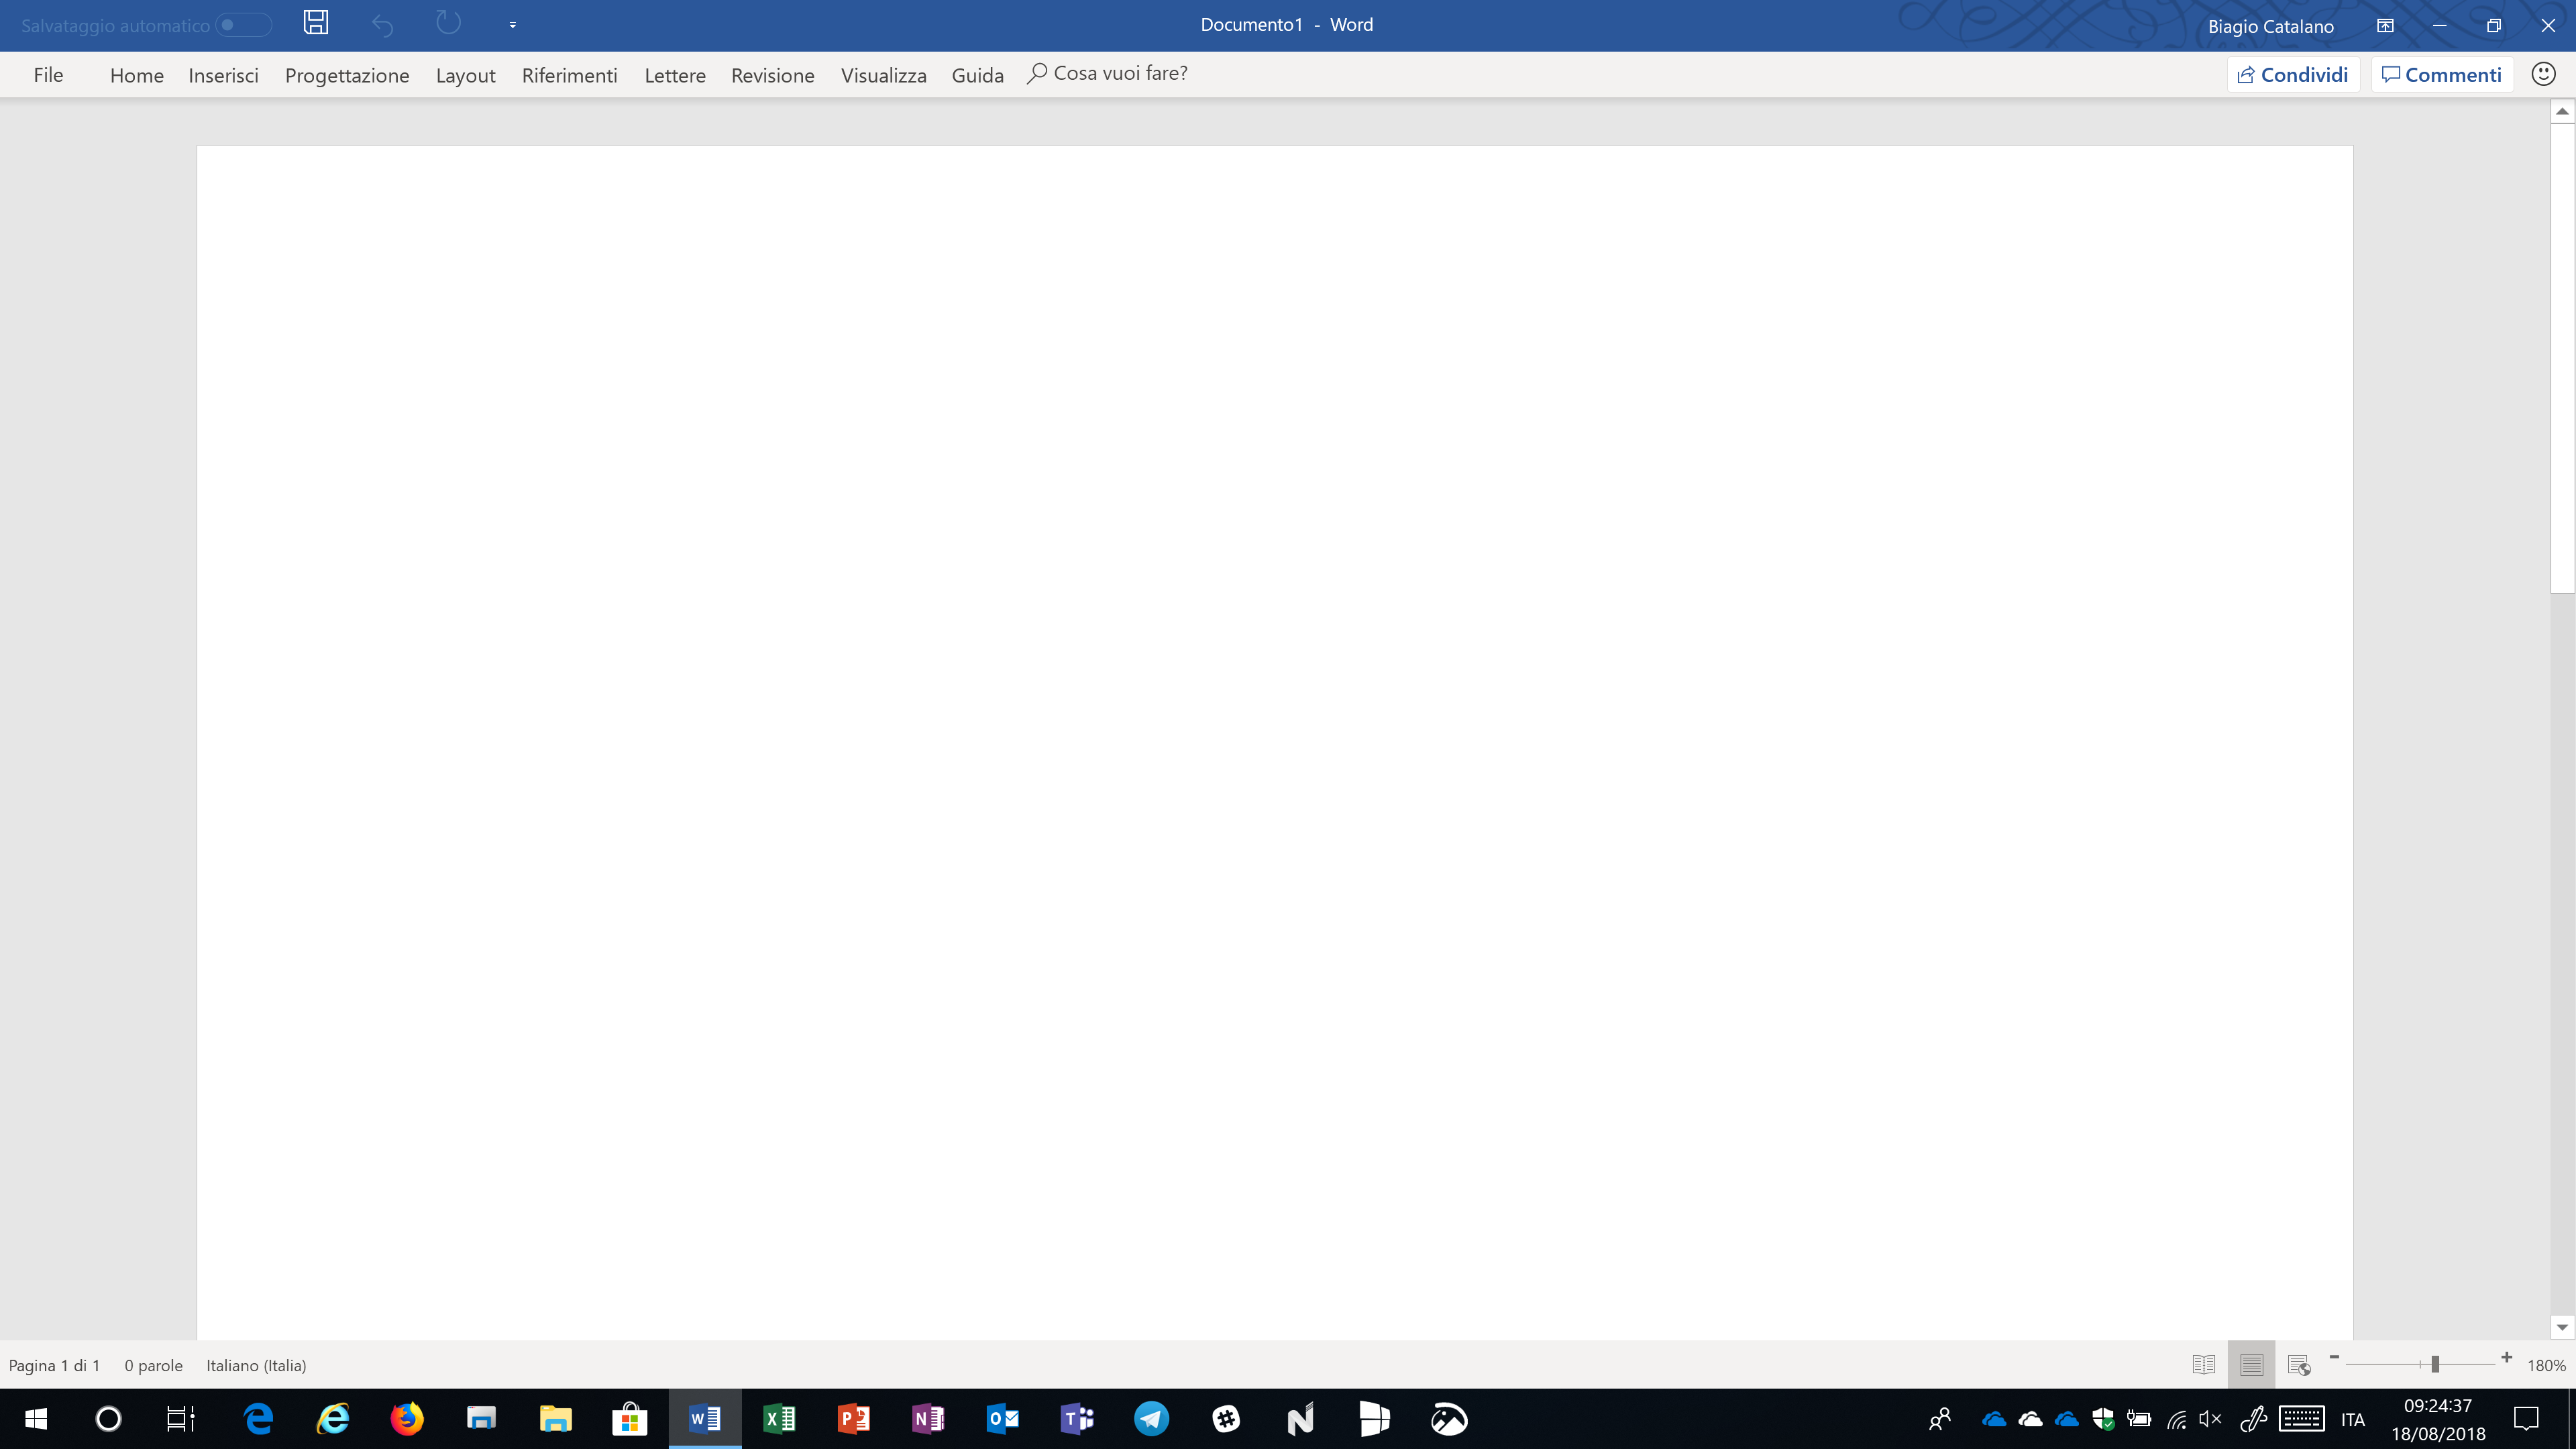Click the vertical scrollbar up arrow

point(2562,112)
